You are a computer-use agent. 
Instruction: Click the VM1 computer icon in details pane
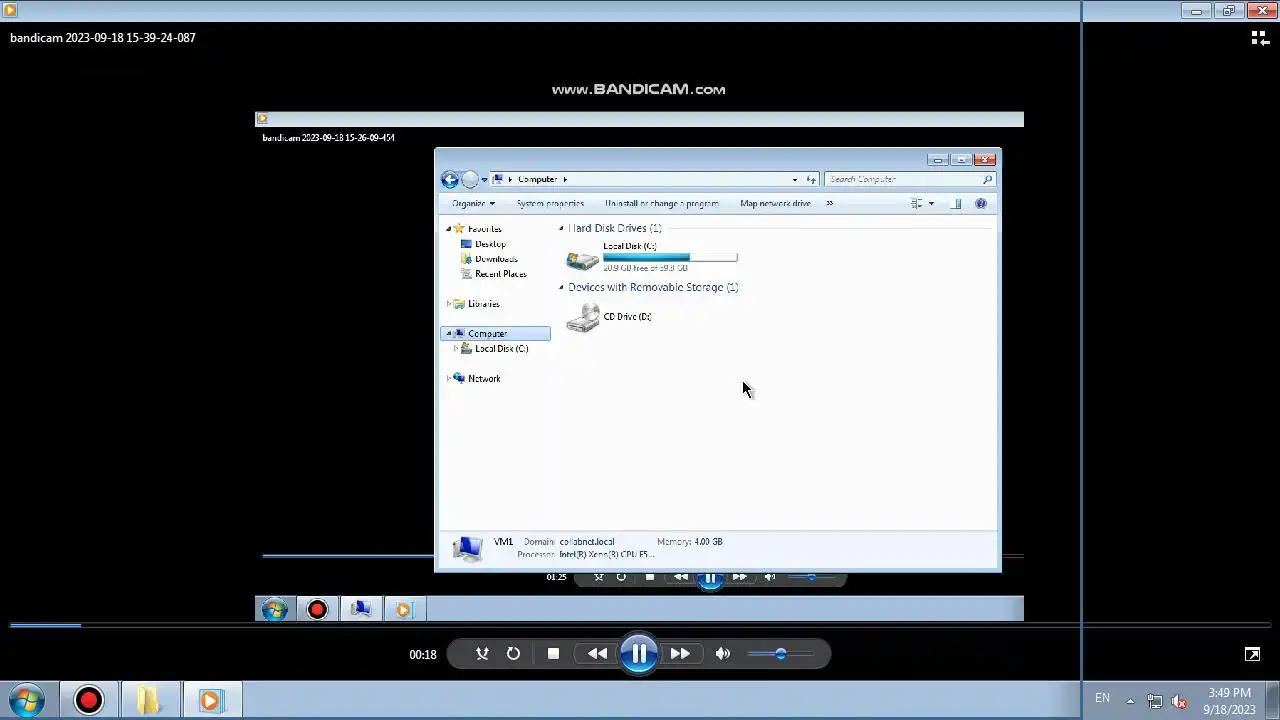pos(467,548)
